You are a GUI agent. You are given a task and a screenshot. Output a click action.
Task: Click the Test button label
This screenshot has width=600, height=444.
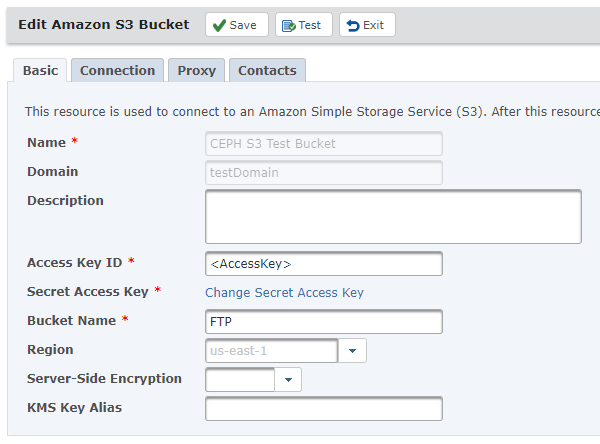click(x=310, y=25)
